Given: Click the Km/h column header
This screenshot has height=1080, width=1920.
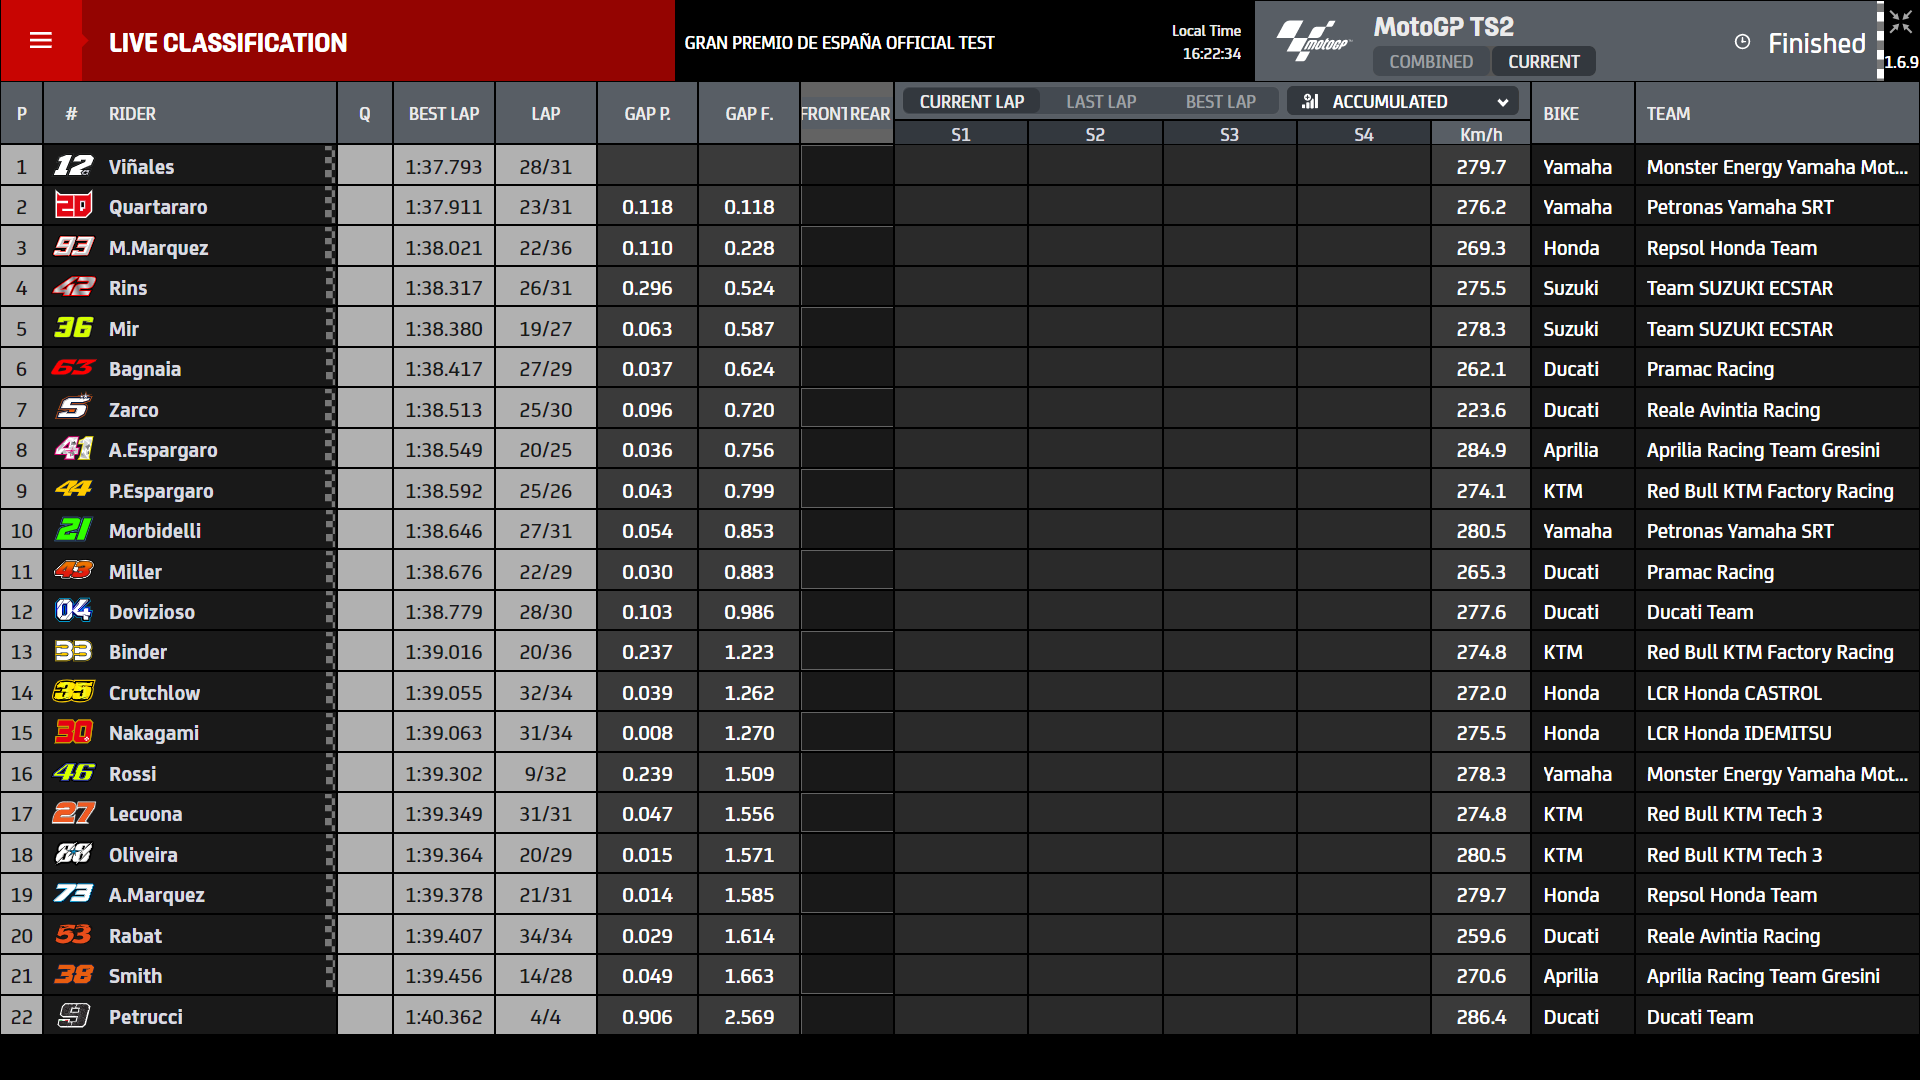Looking at the screenshot, I should 1480,135.
